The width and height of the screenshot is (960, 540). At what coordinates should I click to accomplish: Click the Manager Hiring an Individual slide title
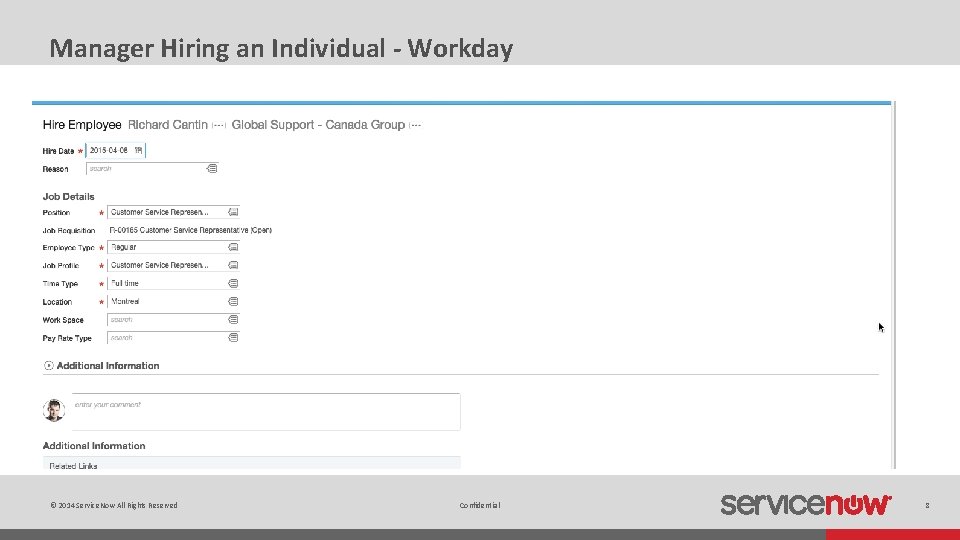(x=281, y=48)
